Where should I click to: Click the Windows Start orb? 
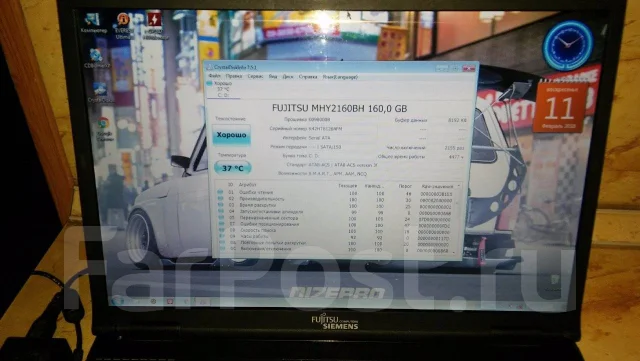[x=117, y=301]
